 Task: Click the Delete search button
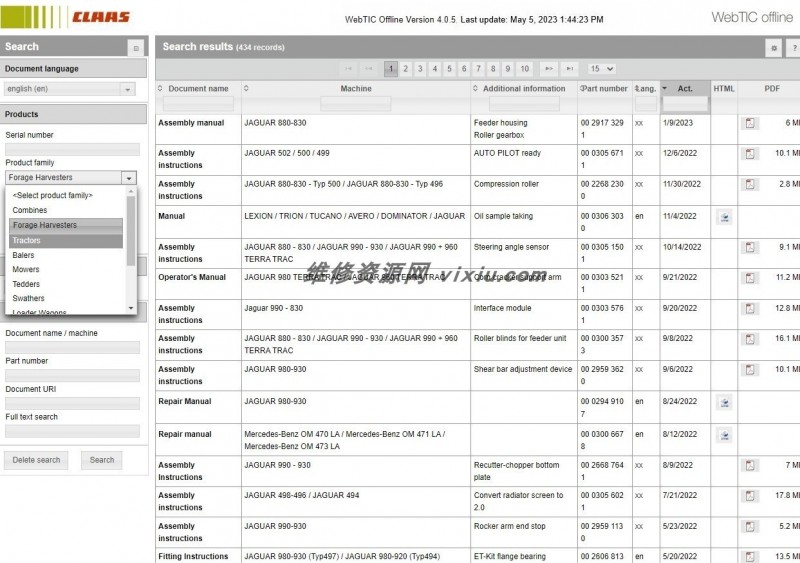(36, 460)
